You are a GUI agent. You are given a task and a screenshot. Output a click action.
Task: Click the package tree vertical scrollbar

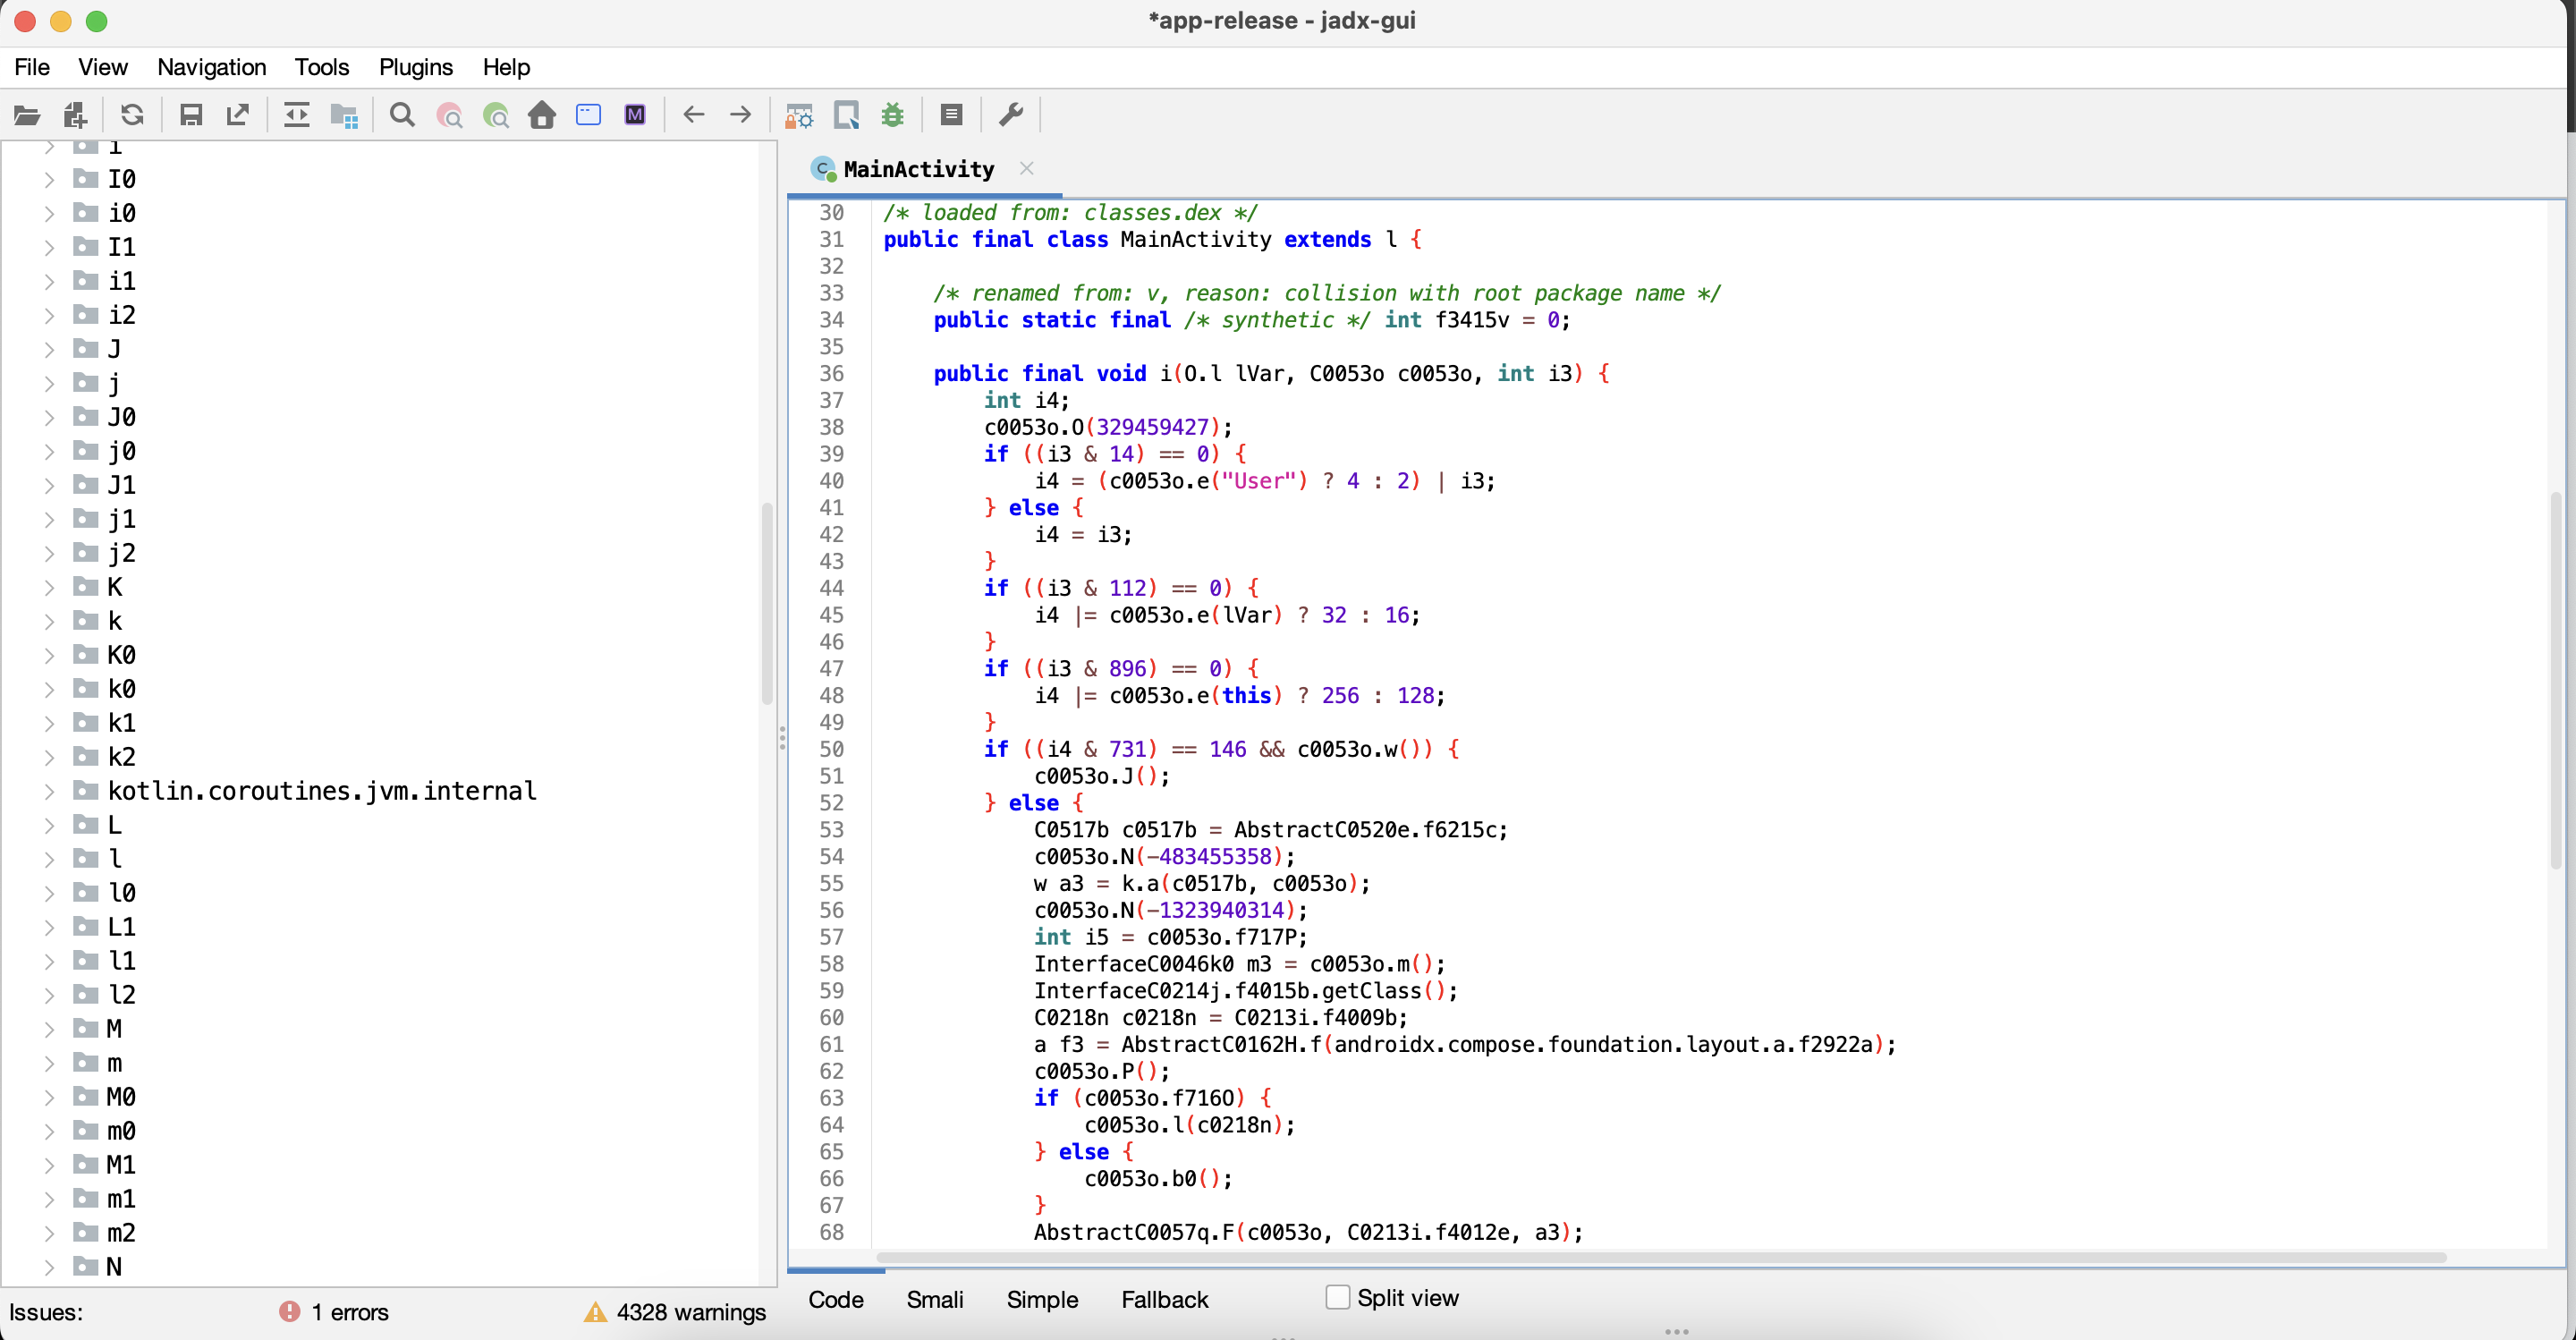[767, 604]
